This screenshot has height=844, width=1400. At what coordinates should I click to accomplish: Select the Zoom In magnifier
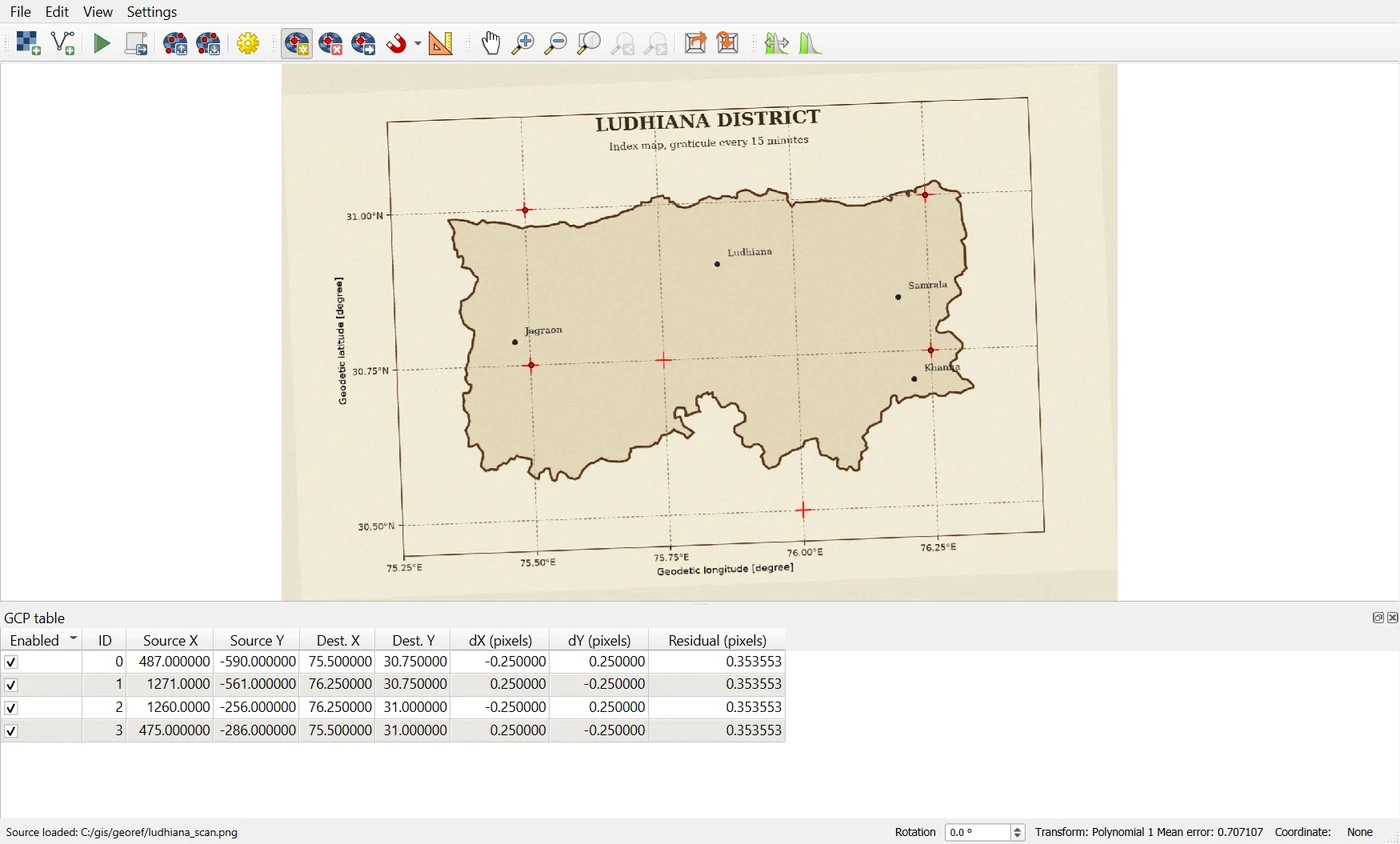click(x=523, y=43)
